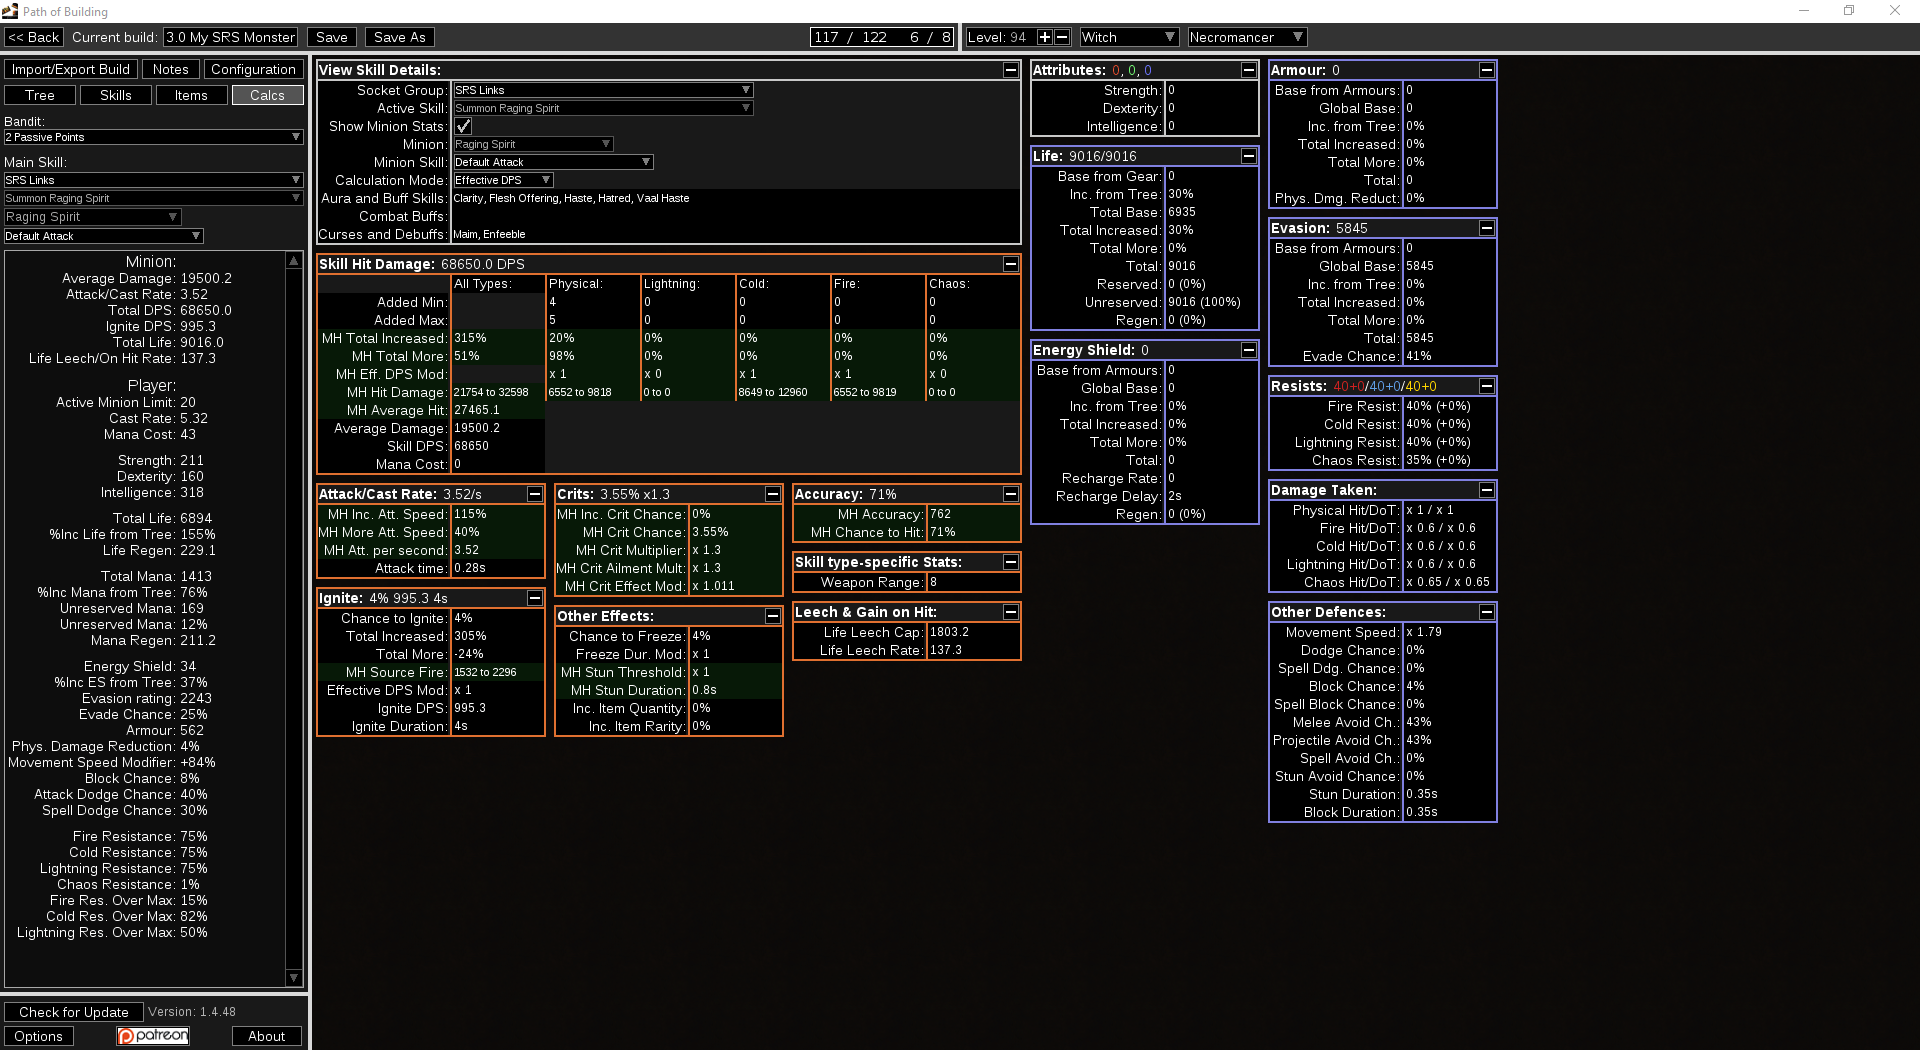Open the Notes tab
This screenshot has width=1920, height=1050.
171,69
